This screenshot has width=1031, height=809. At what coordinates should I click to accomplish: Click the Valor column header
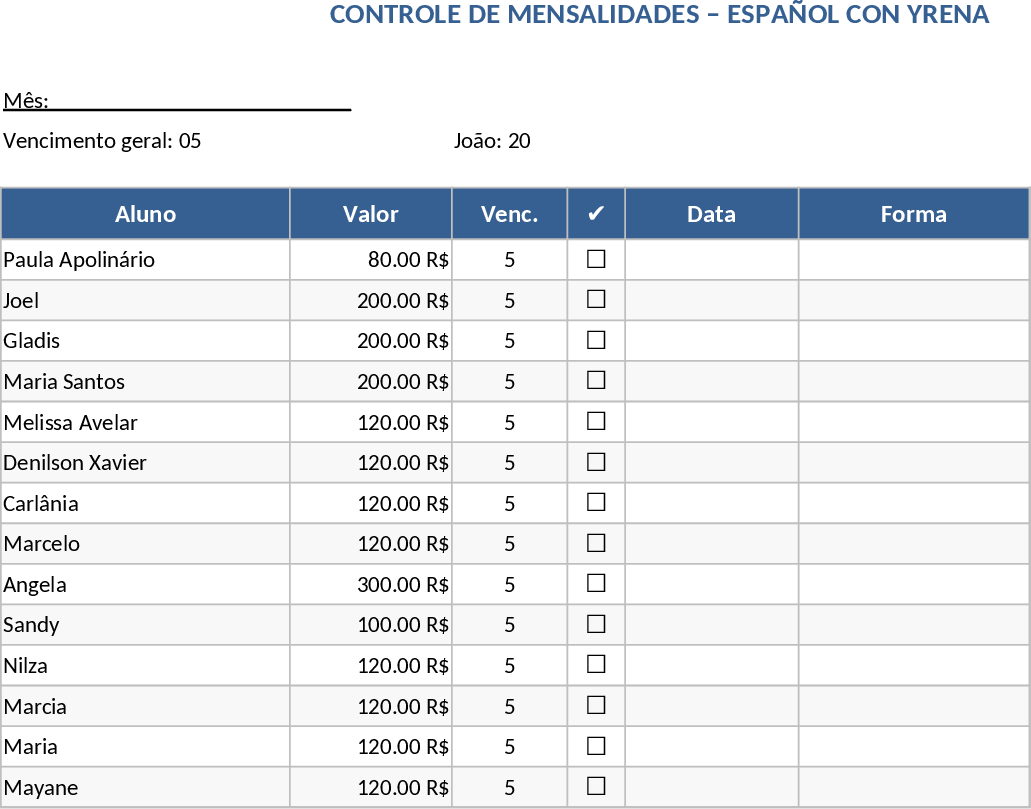(370, 214)
